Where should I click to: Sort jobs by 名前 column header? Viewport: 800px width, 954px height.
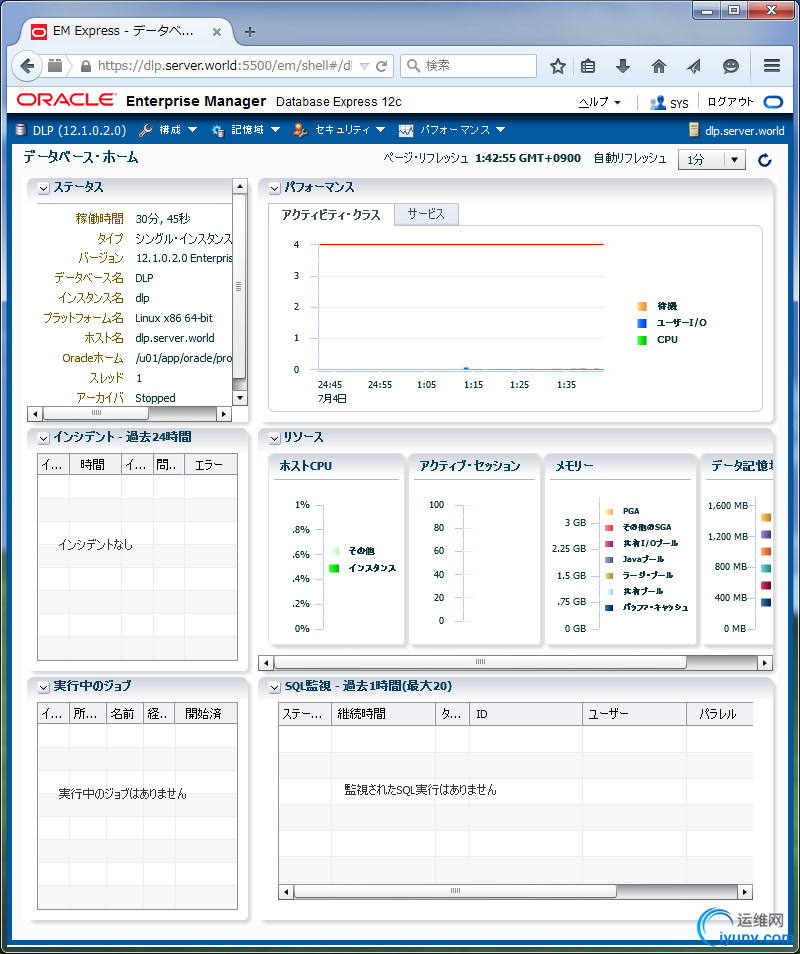click(x=125, y=714)
